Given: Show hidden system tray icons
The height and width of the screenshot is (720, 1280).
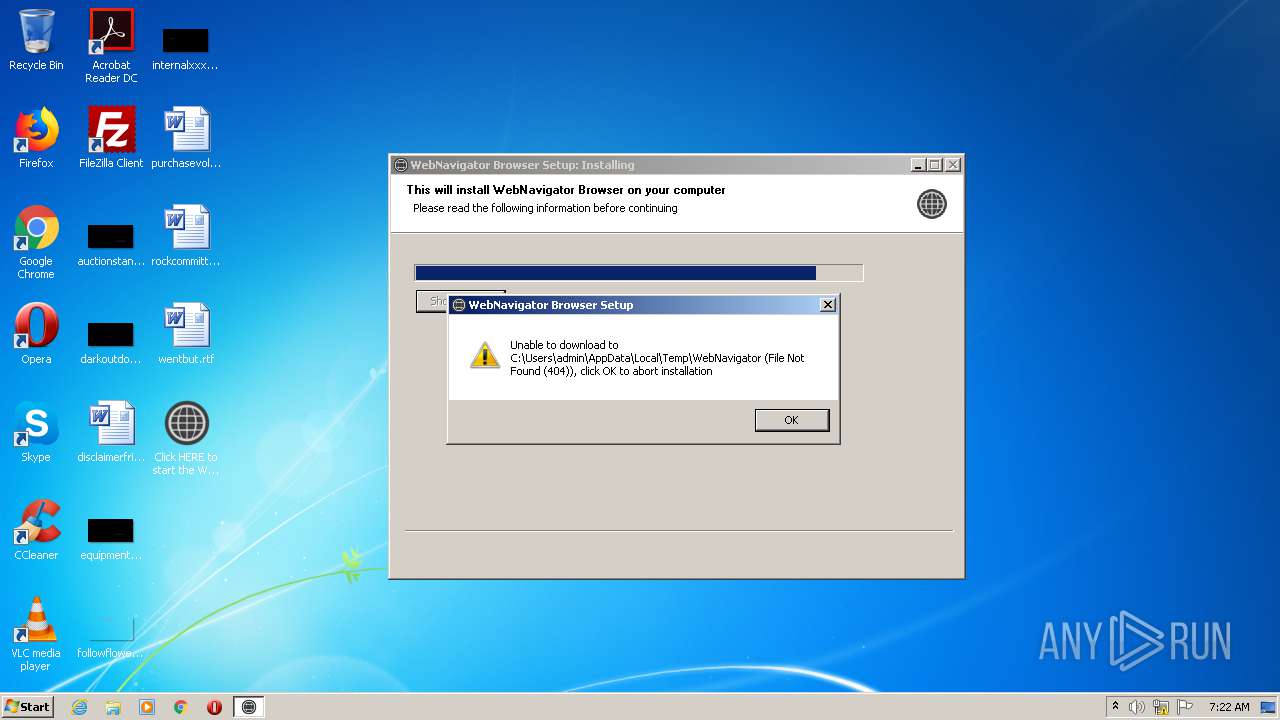Looking at the screenshot, I should click(1115, 707).
